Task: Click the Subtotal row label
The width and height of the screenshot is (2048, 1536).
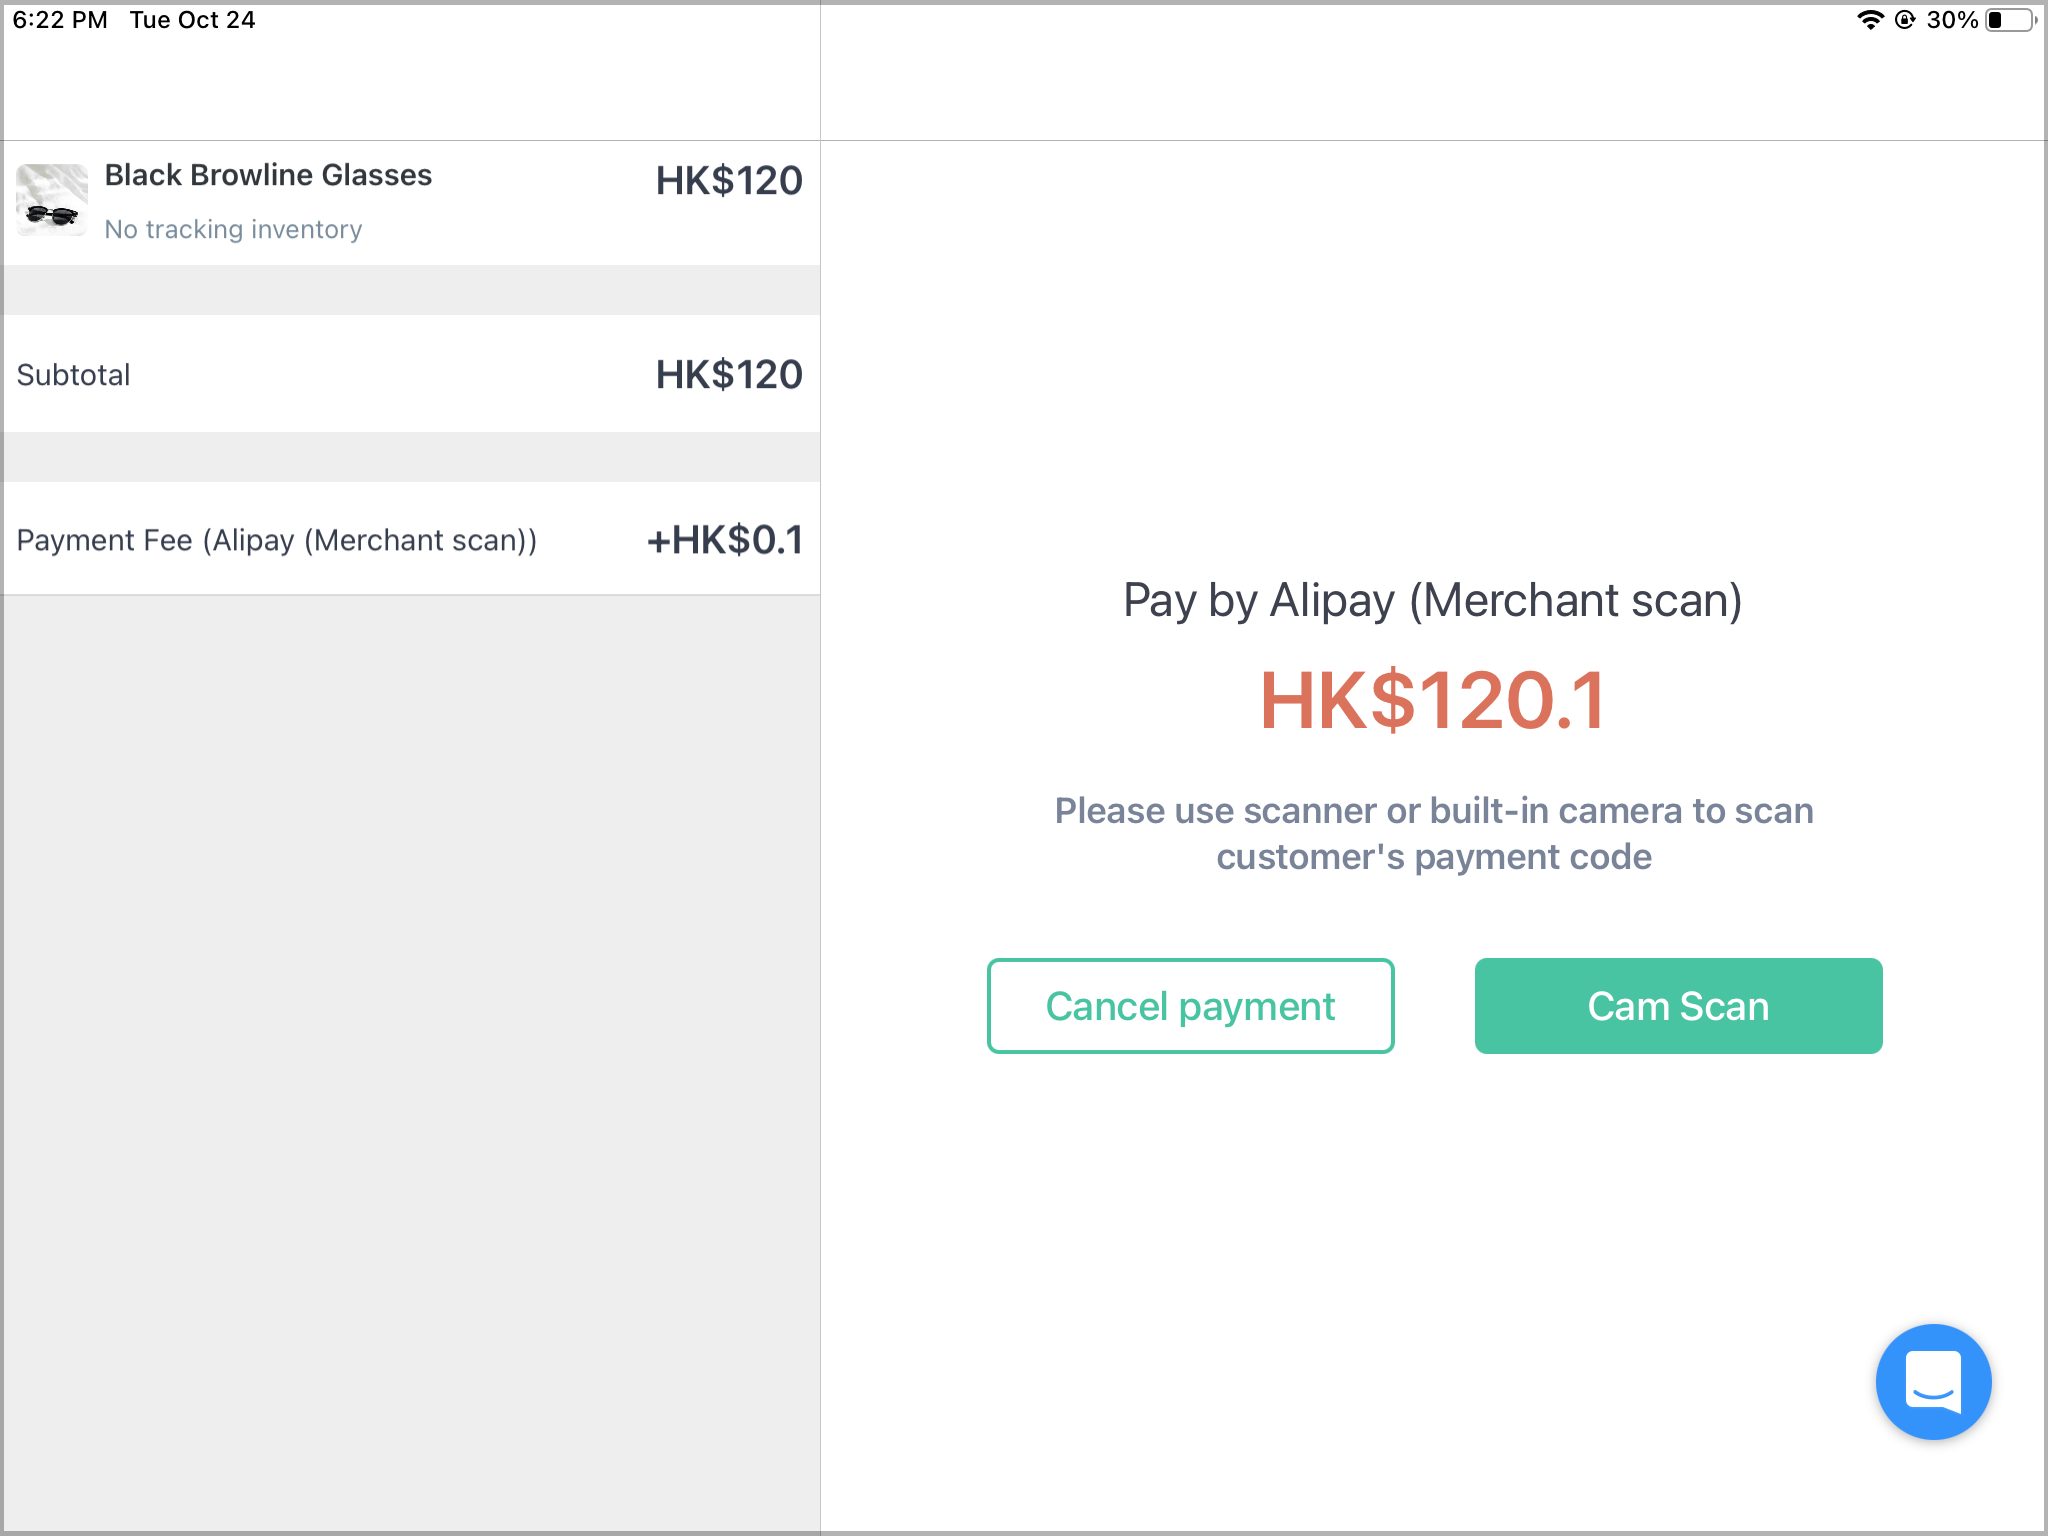Action: click(x=73, y=375)
